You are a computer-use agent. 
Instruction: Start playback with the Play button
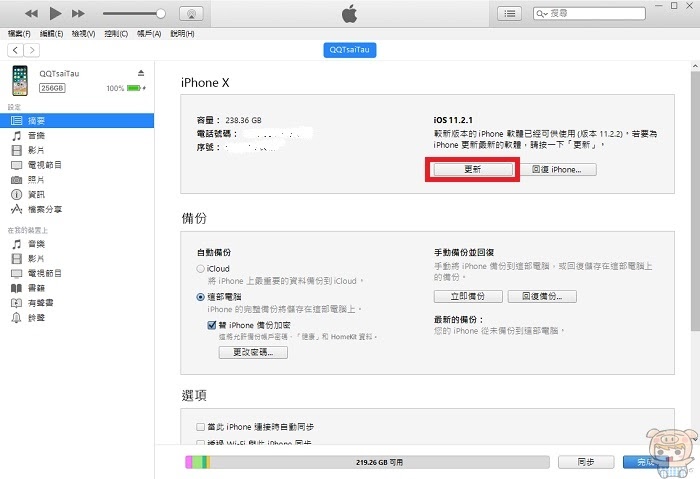pyautogui.click(x=55, y=13)
